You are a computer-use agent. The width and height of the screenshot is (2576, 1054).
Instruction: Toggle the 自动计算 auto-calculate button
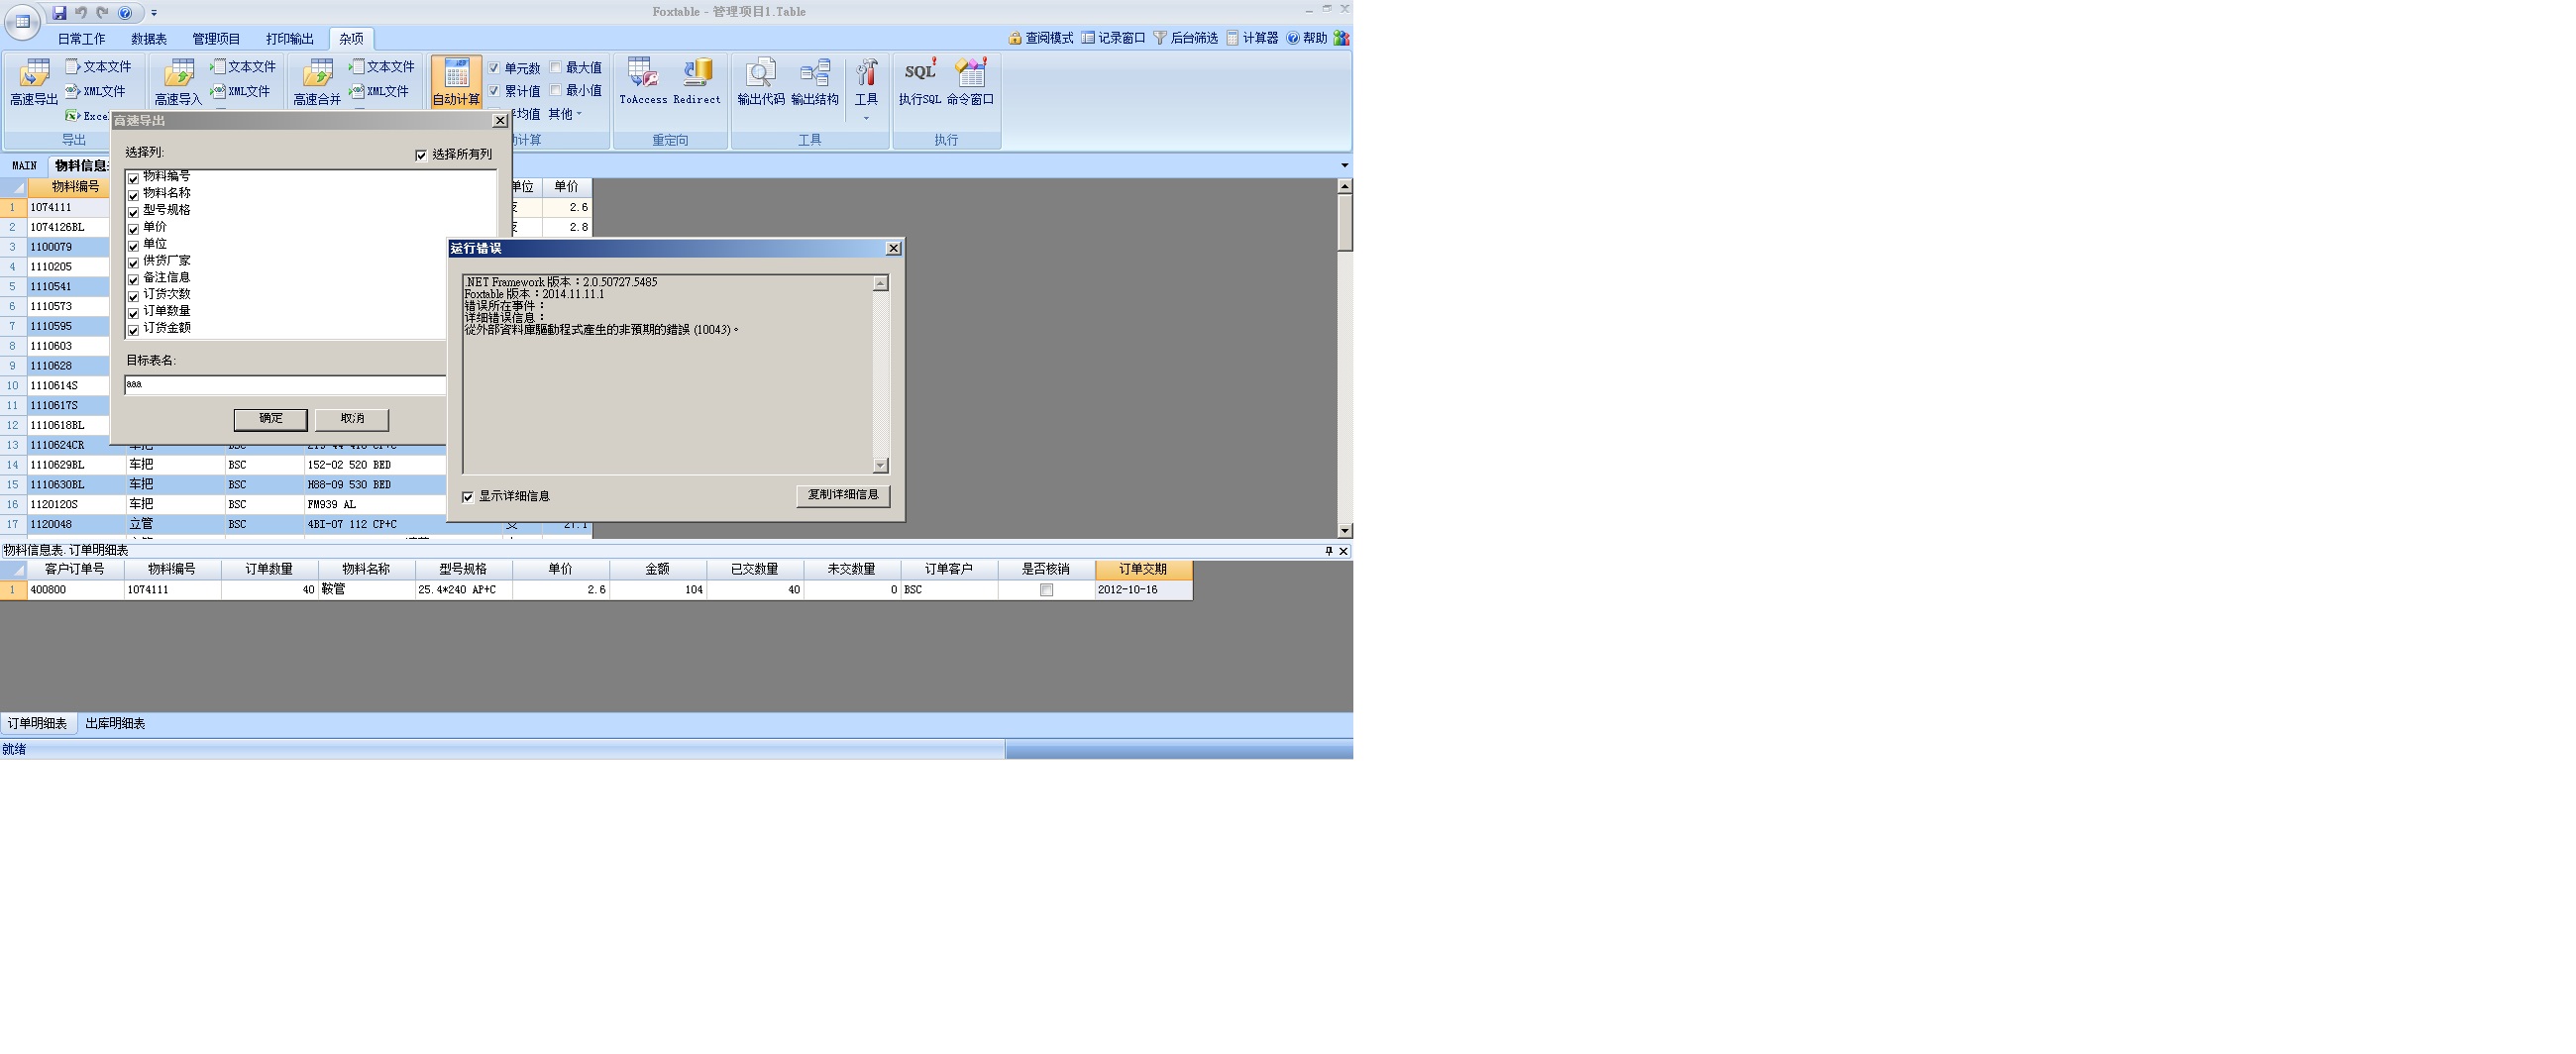click(456, 81)
